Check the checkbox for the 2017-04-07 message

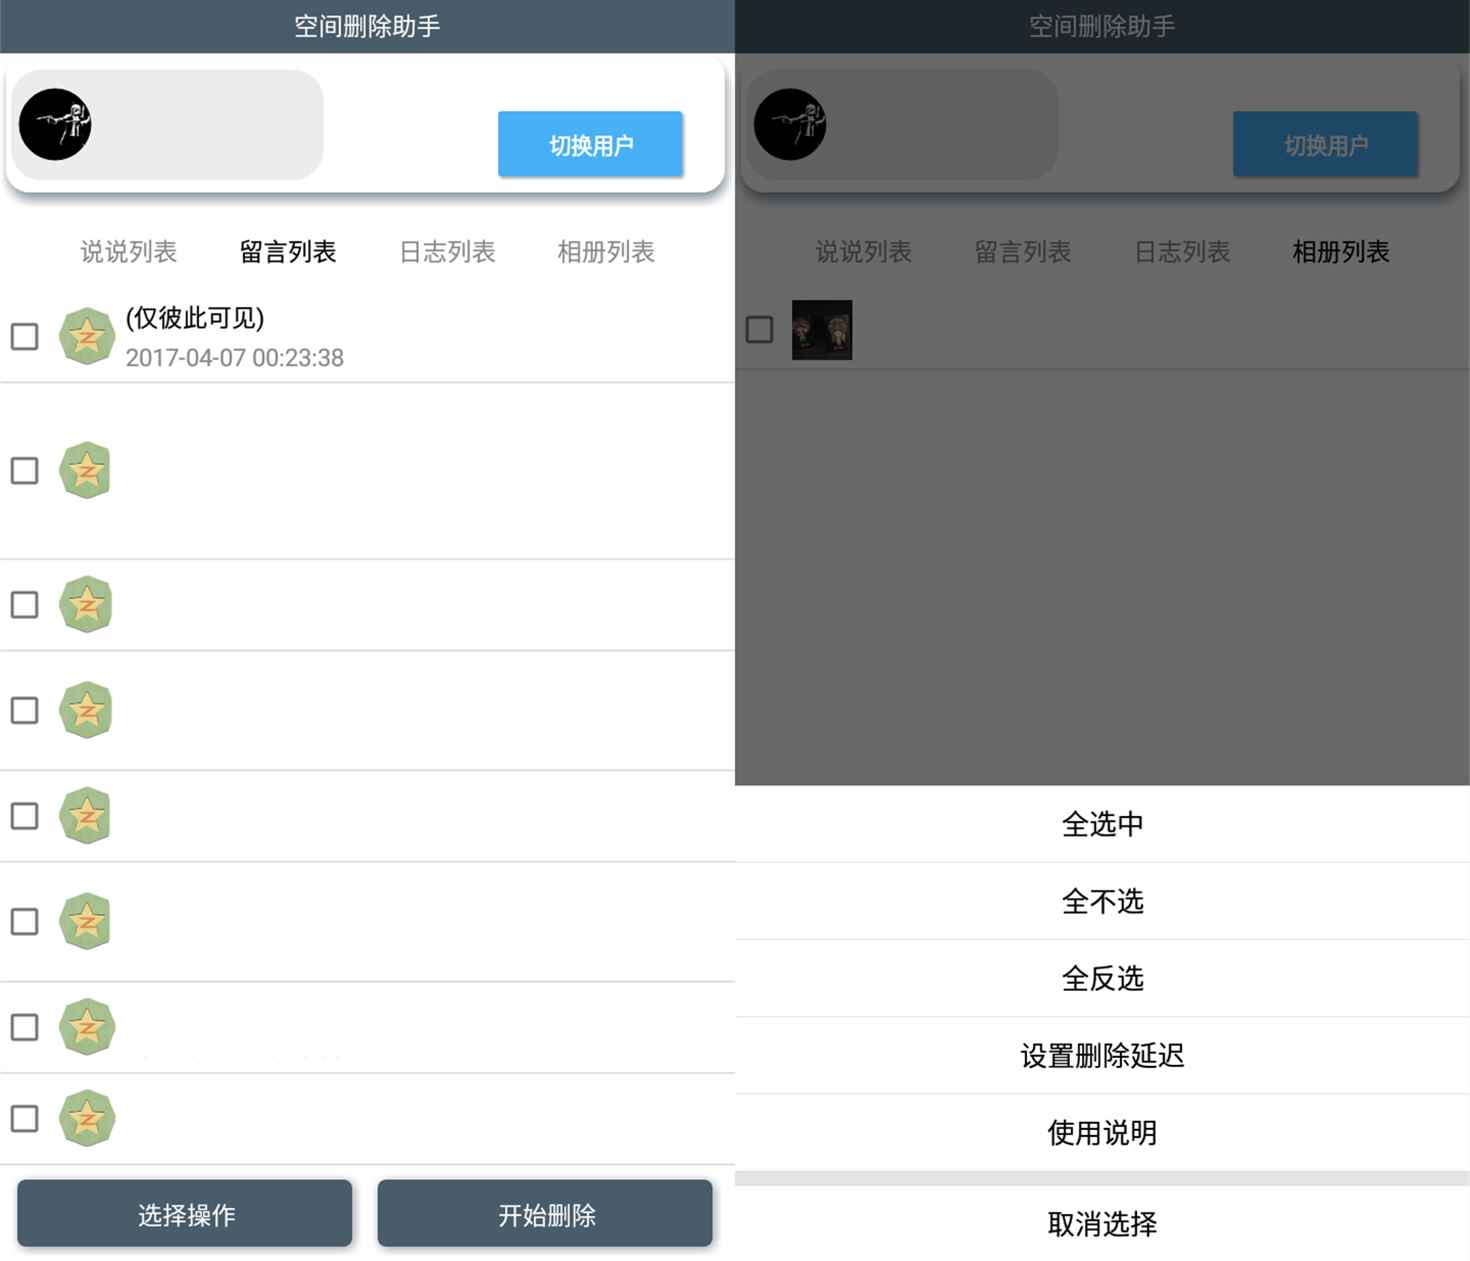click(24, 337)
